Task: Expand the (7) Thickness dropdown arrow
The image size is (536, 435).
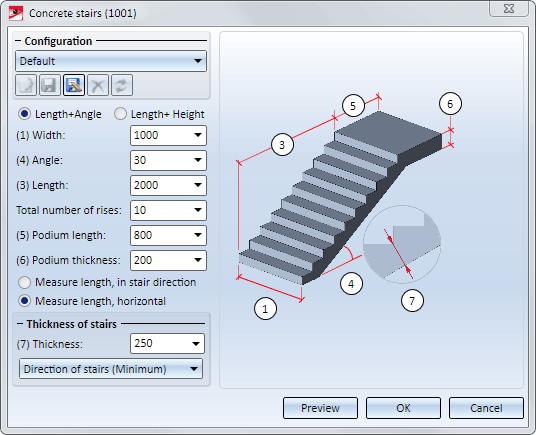Action: tap(196, 343)
